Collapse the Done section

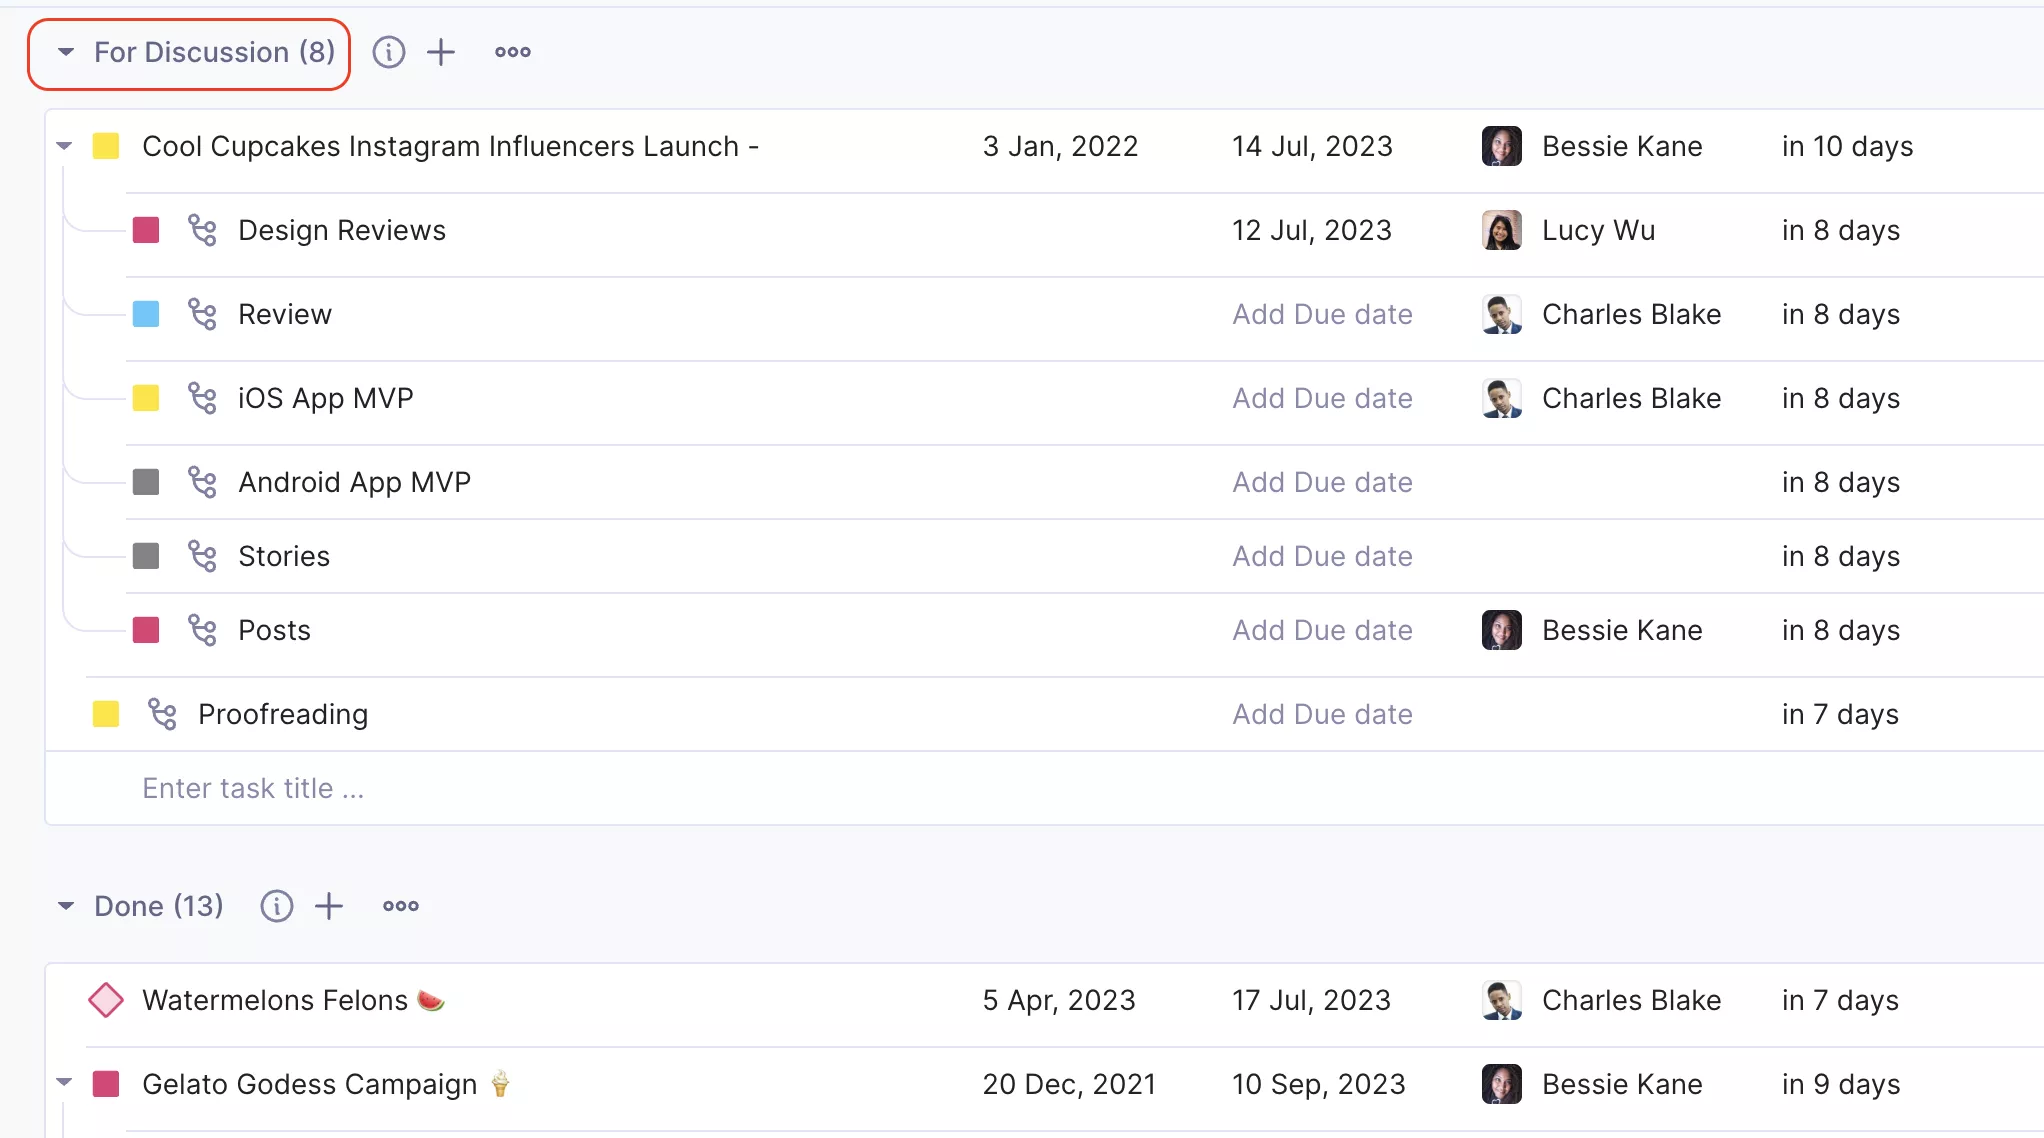(66, 906)
